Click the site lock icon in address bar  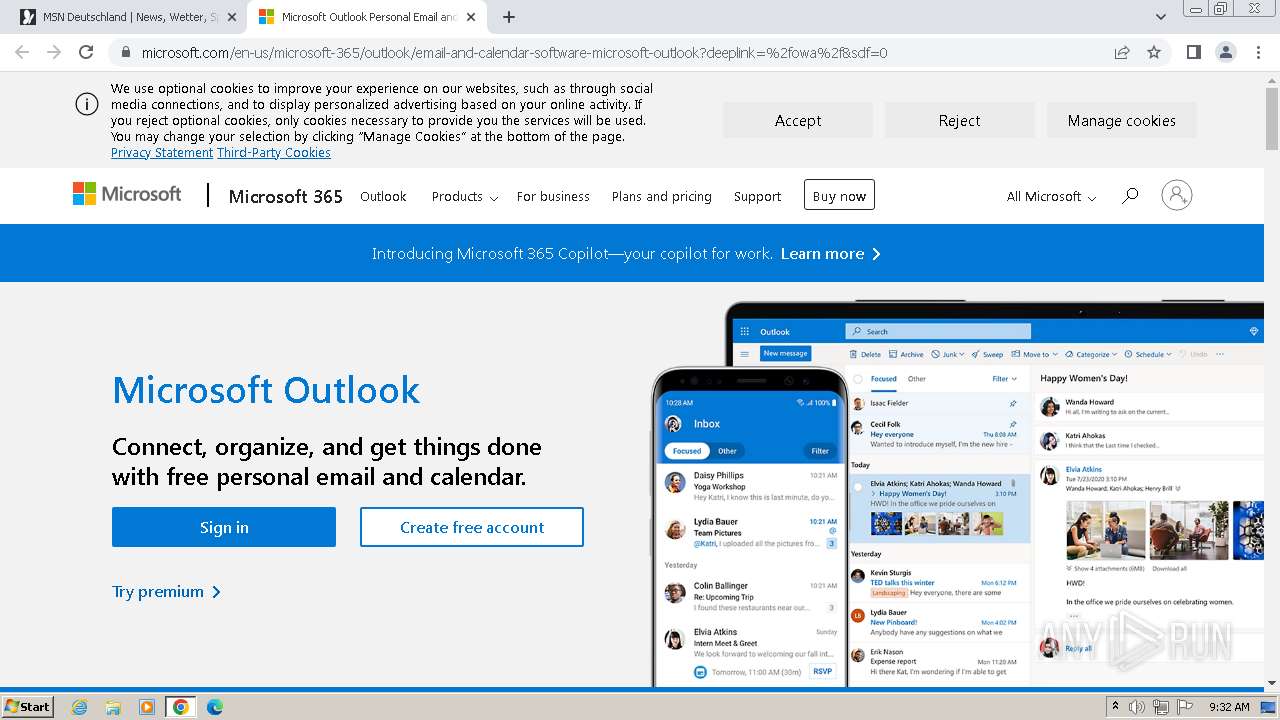125,53
